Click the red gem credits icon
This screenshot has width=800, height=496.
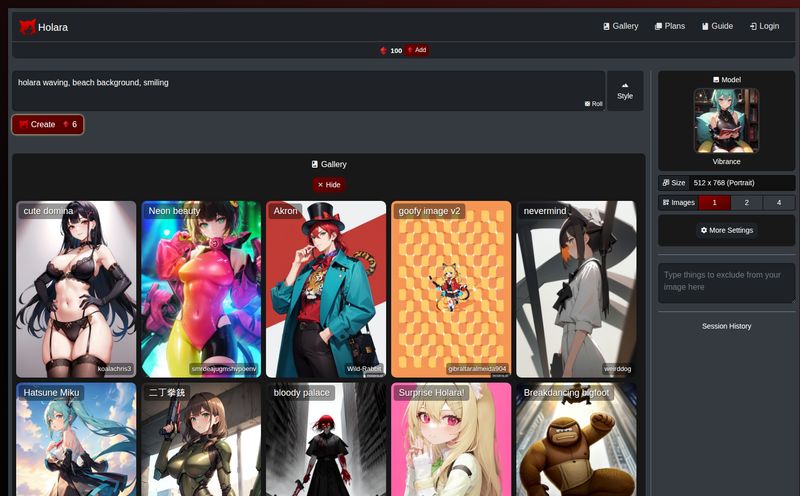tap(383, 51)
